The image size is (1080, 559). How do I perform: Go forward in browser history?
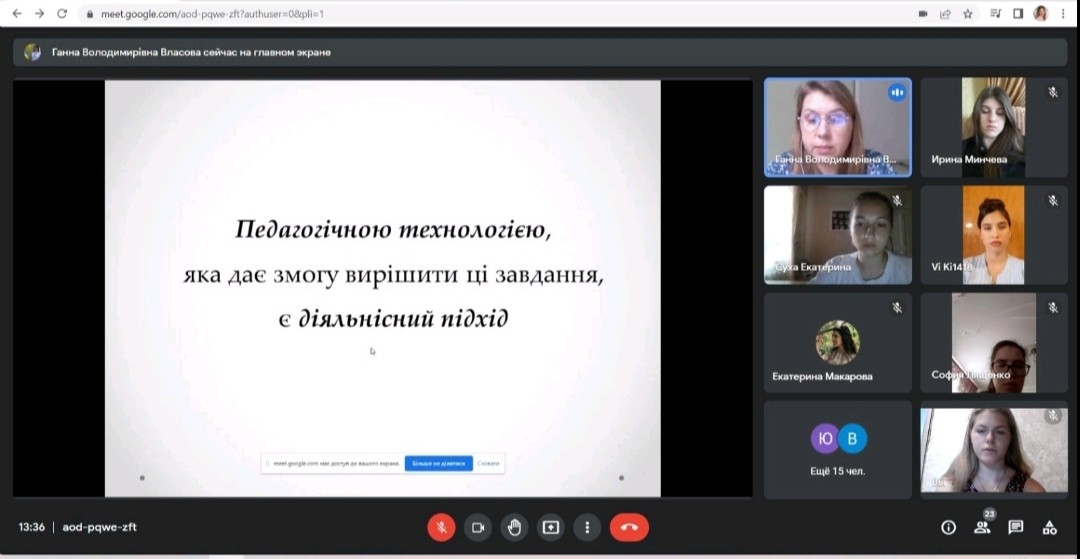coord(39,14)
